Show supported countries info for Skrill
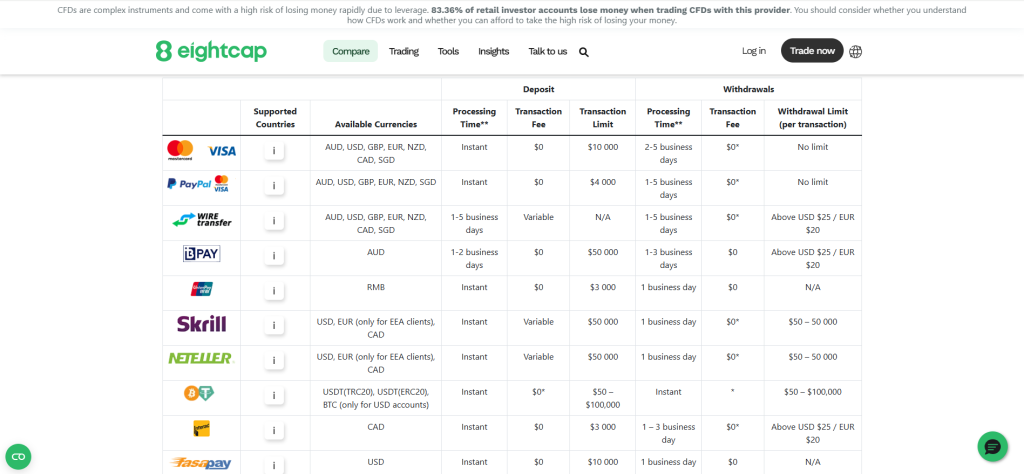1024x474 pixels. pyautogui.click(x=274, y=326)
